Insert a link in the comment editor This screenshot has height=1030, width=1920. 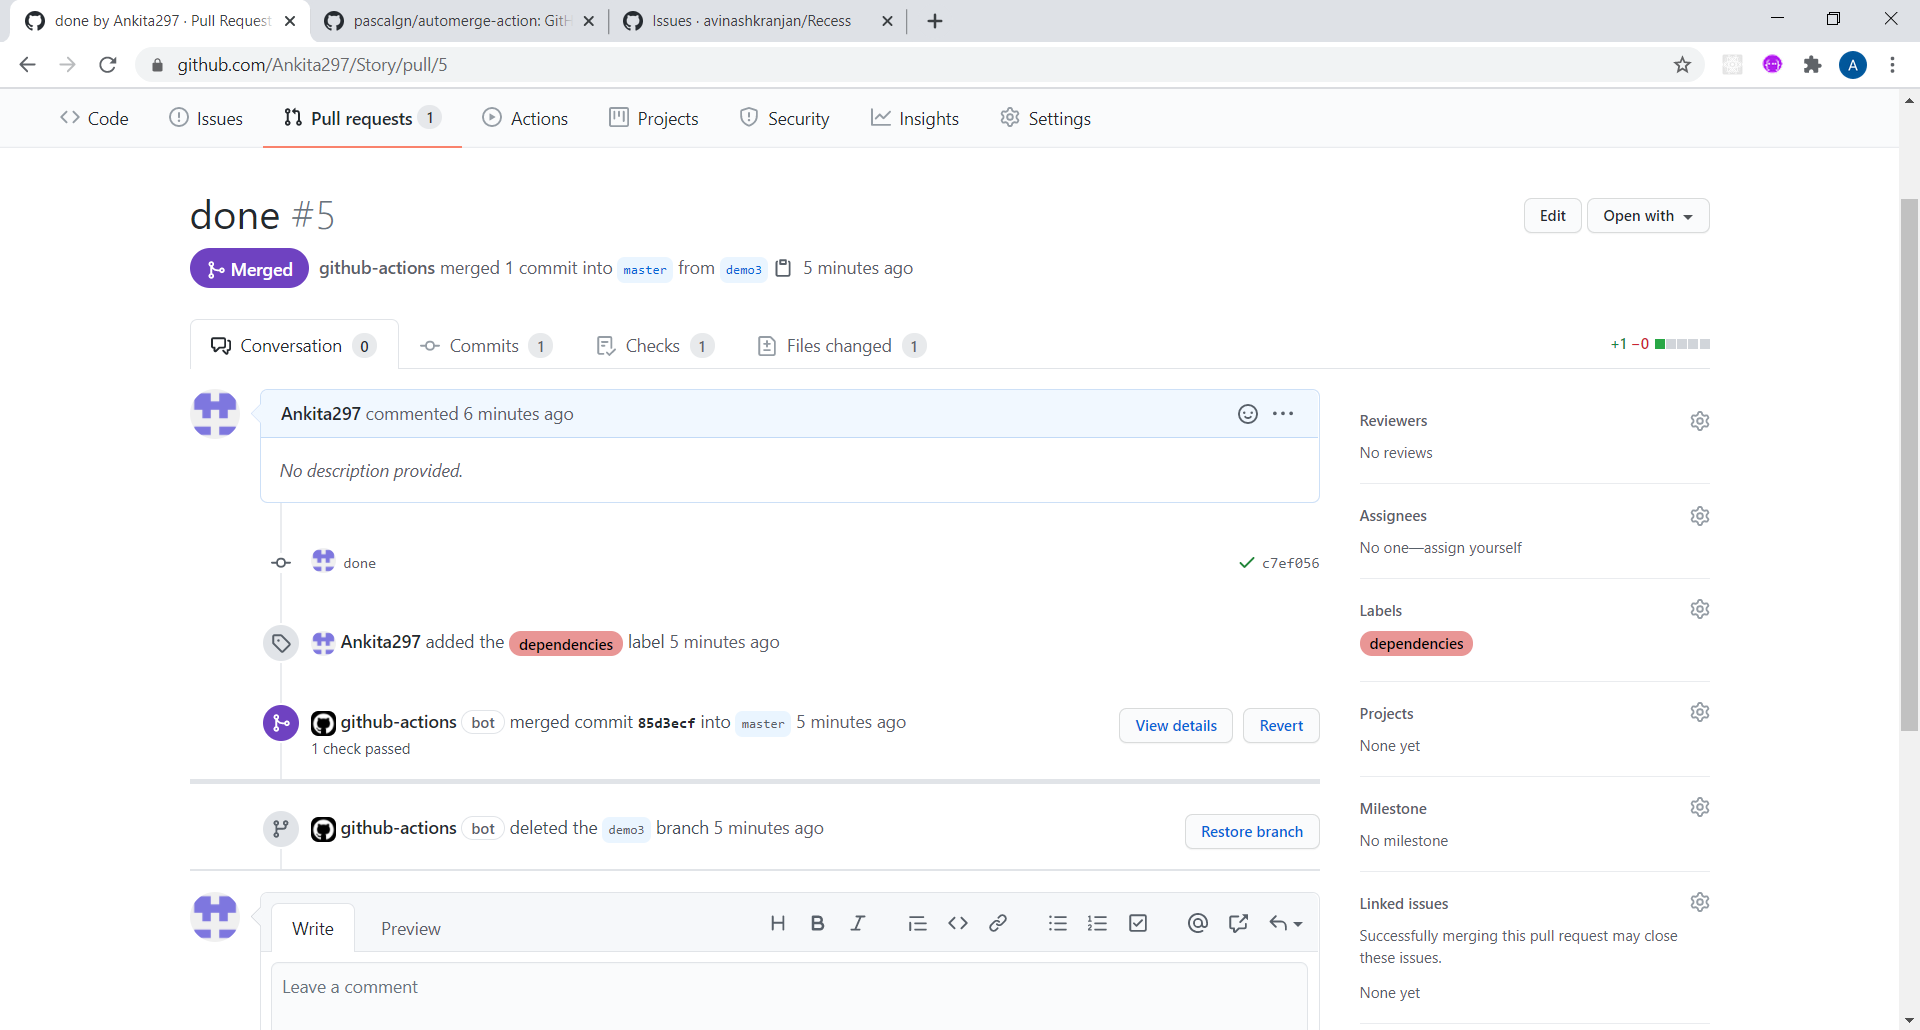[x=997, y=923]
